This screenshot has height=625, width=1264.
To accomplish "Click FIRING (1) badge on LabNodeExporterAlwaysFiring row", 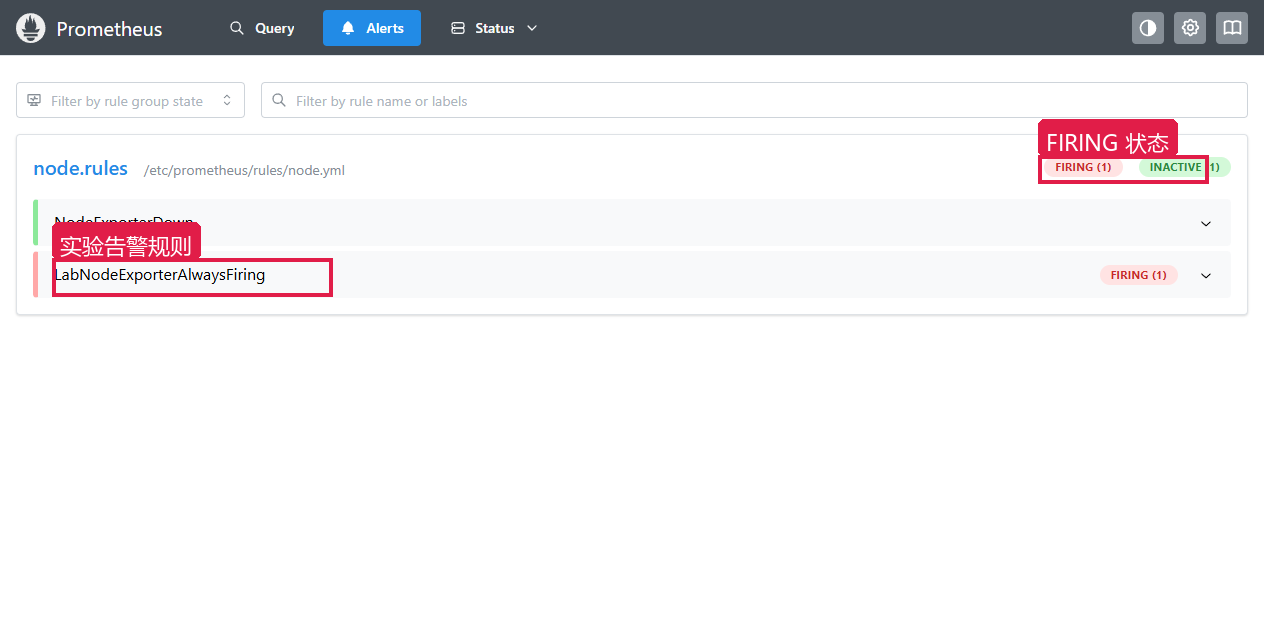I will [1139, 275].
